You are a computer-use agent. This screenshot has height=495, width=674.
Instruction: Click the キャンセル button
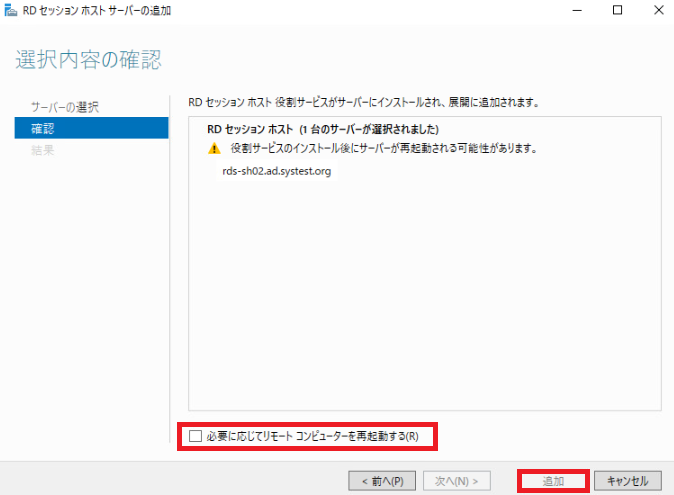tap(628, 481)
